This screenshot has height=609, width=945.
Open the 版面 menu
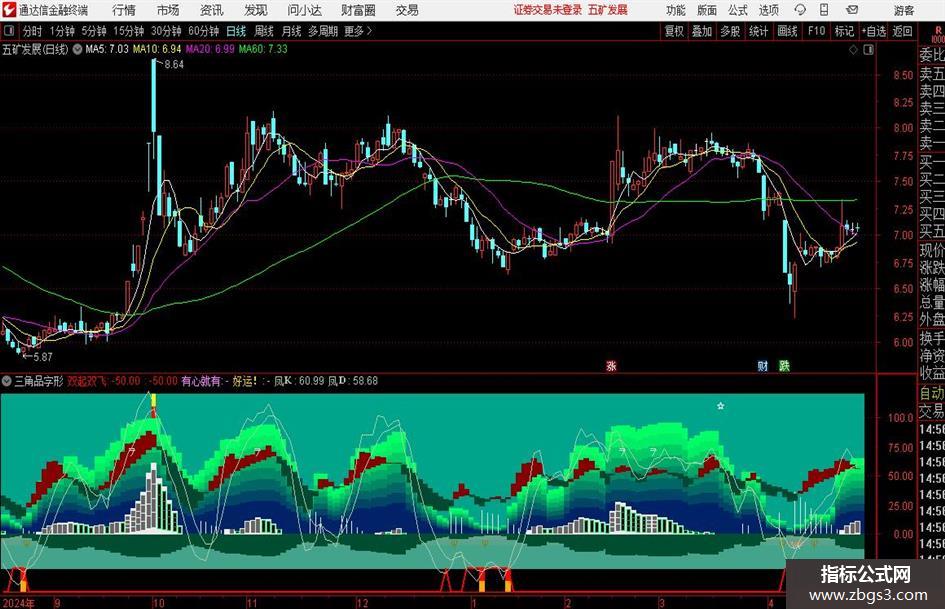[x=707, y=10]
